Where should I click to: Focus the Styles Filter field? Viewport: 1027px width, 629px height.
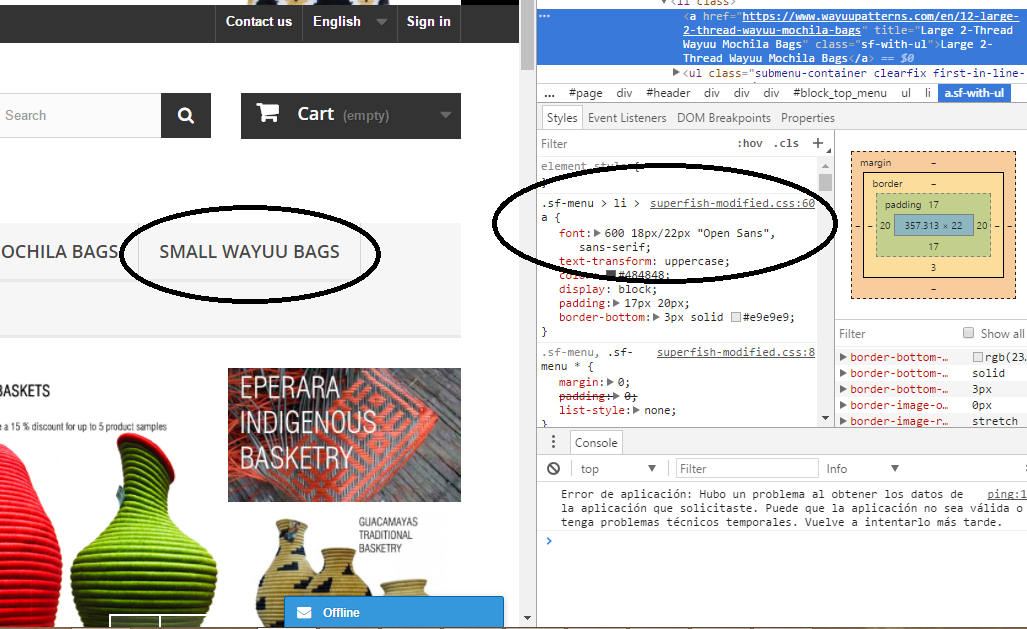635,143
